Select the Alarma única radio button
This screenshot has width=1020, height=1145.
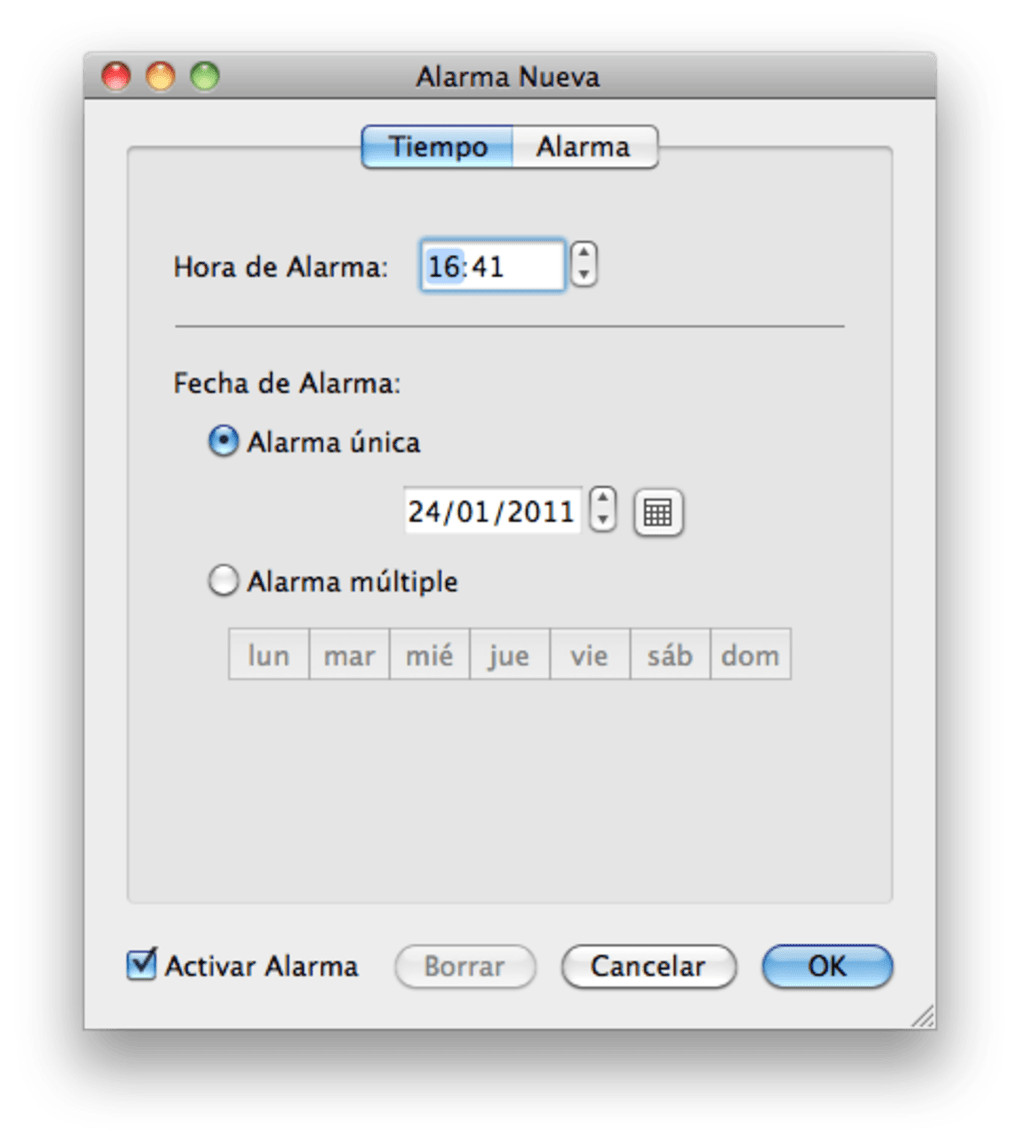(223, 441)
